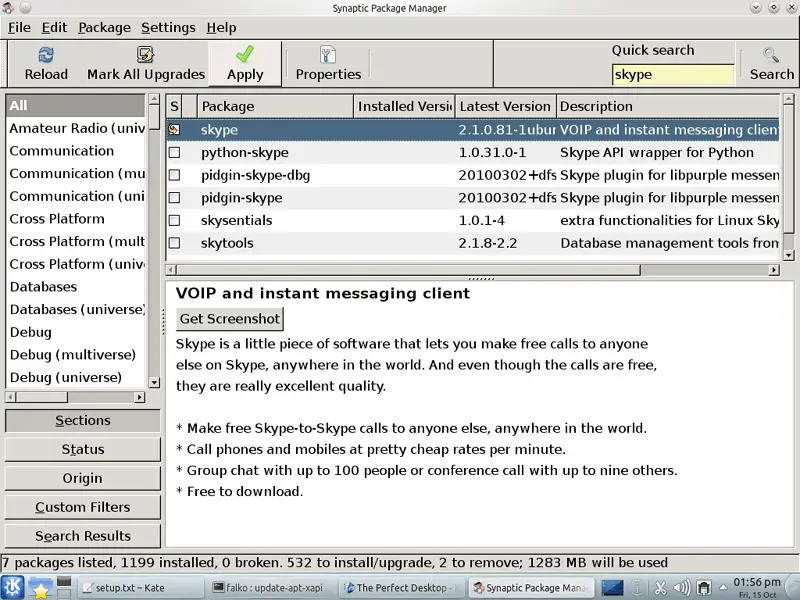Click the category list scroll down arrow
The image size is (800, 600).
point(154,382)
